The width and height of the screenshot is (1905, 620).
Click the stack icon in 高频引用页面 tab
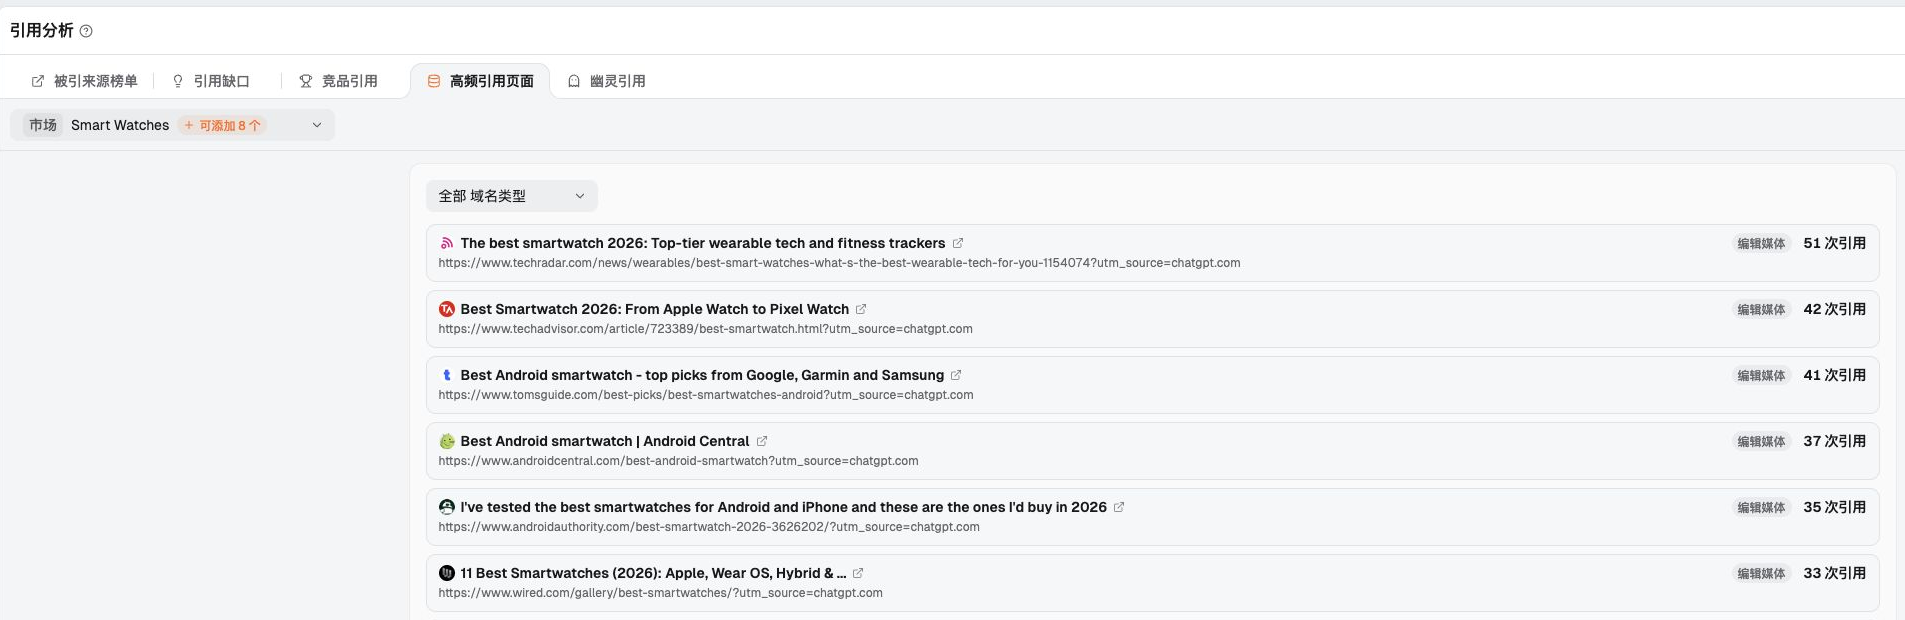434,81
